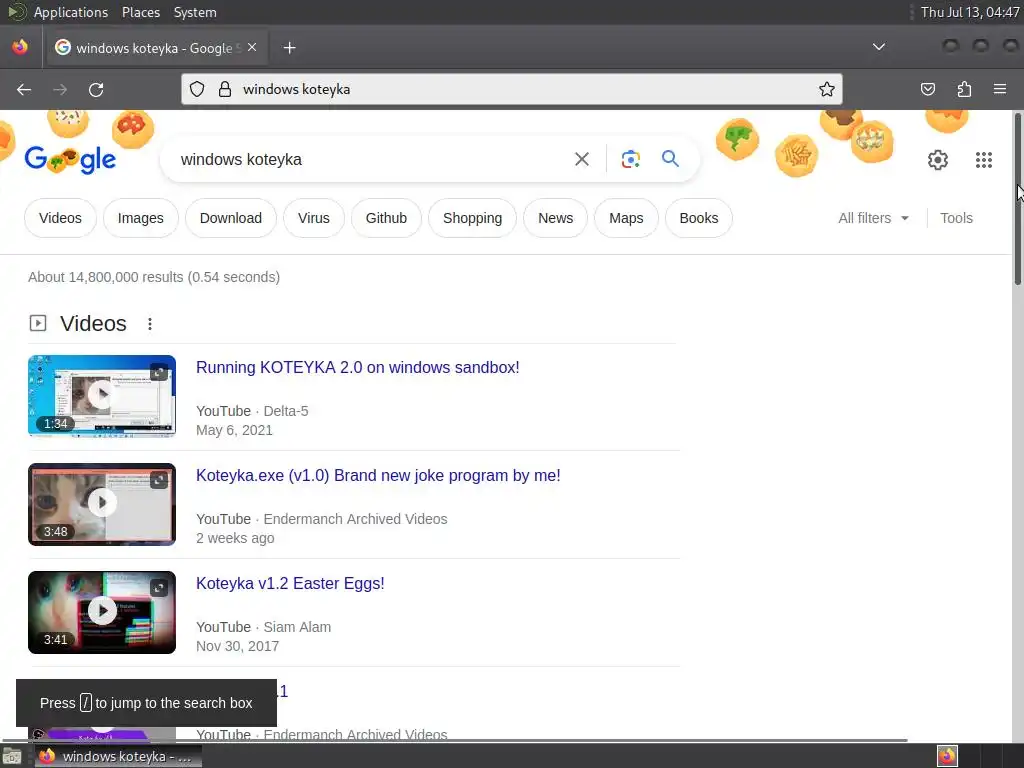This screenshot has width=1024, height=768.
Task: Open the extensions puzzle icon
Action: click(964, 89)
